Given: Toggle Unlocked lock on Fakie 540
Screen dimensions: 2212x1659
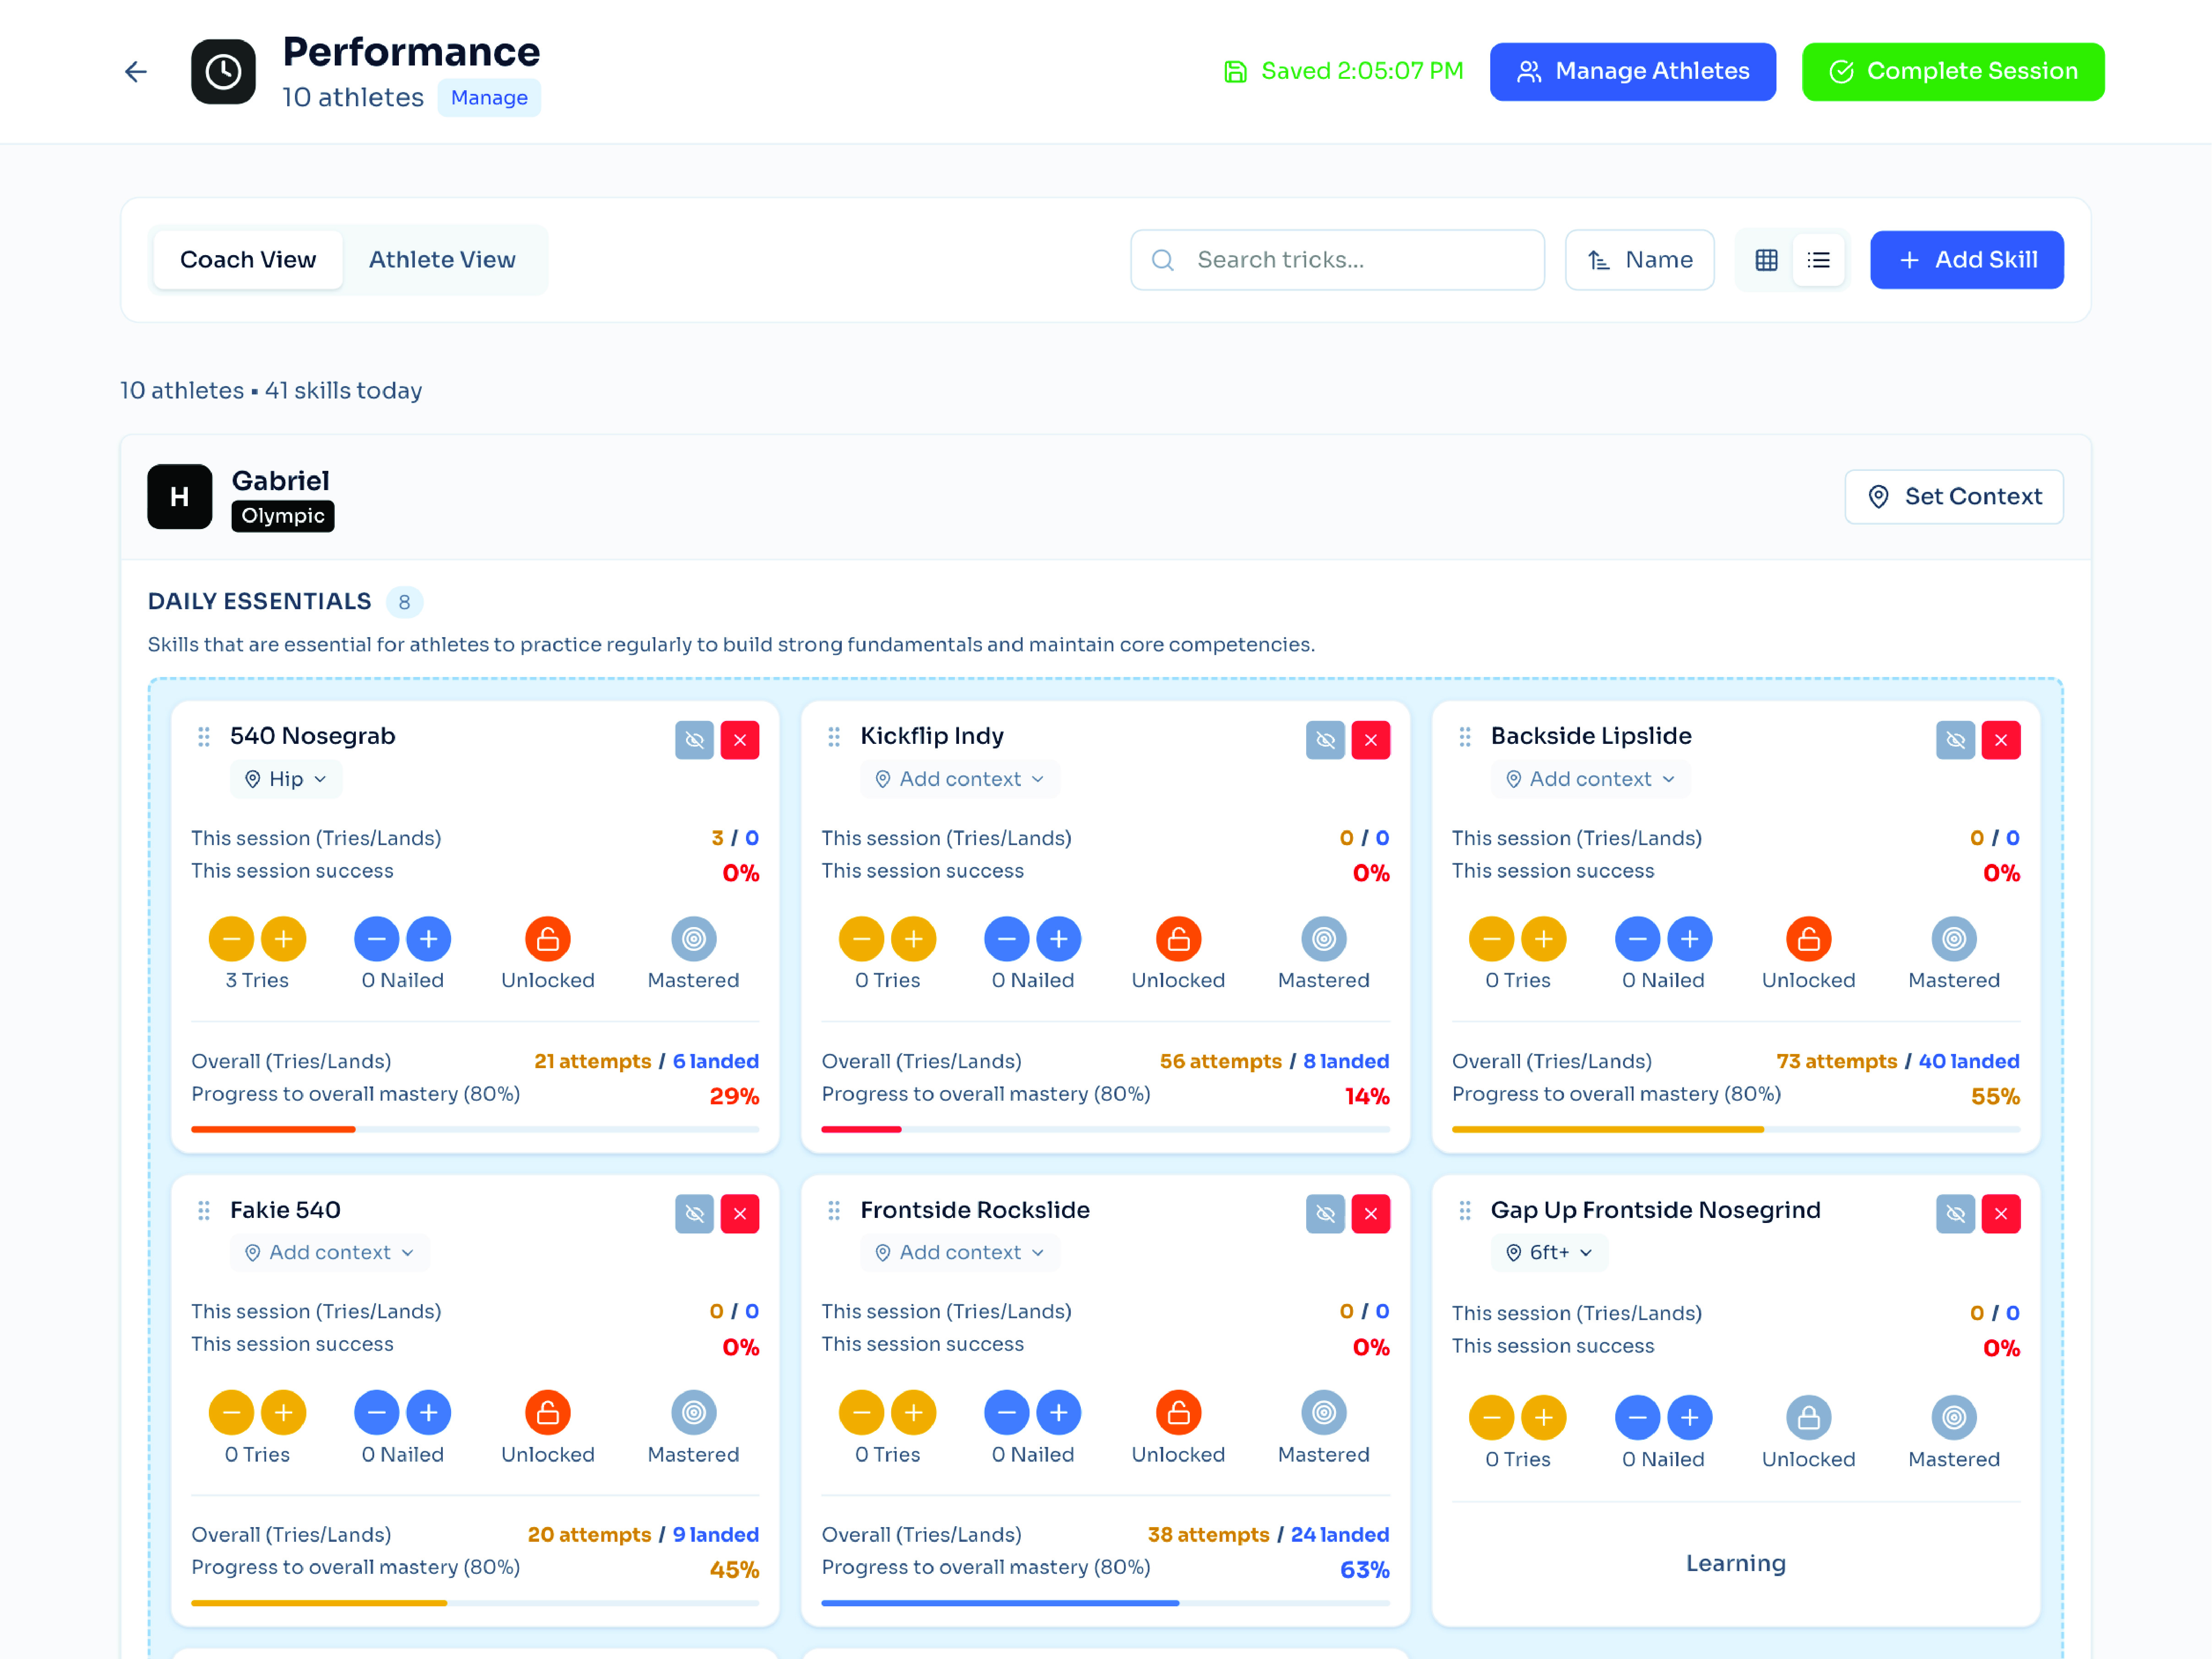Looking at the screenshot, I should click(x=548, y=1412).
